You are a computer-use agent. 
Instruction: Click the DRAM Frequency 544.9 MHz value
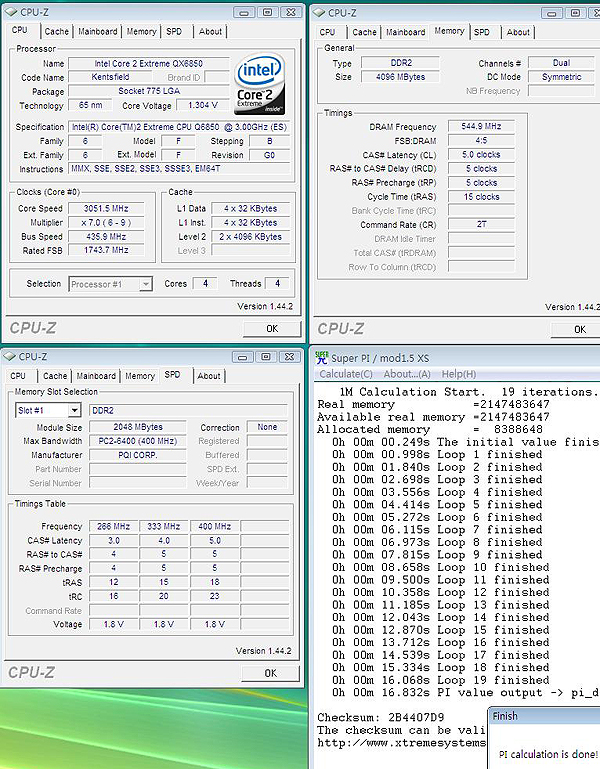click(x=481, y=127)
